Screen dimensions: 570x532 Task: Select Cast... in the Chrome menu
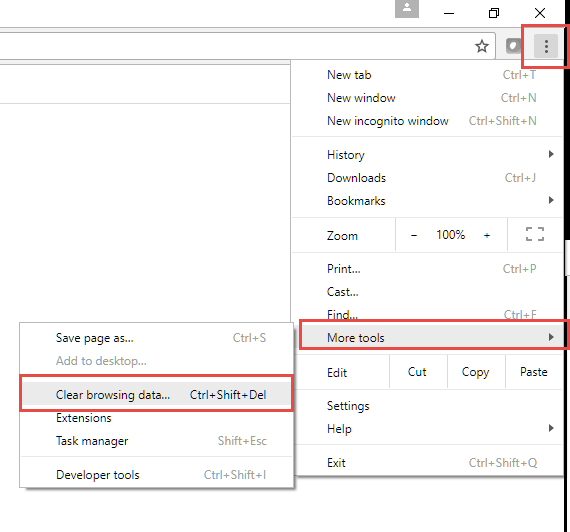428,292
